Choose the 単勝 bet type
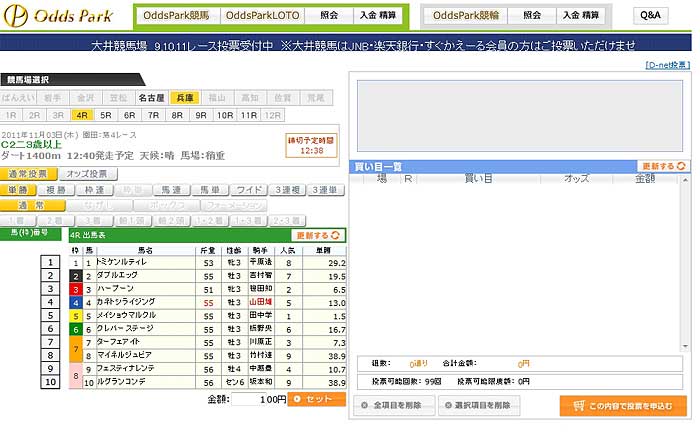The width and height of the screenshot is (700, 439). click(18, 189)
